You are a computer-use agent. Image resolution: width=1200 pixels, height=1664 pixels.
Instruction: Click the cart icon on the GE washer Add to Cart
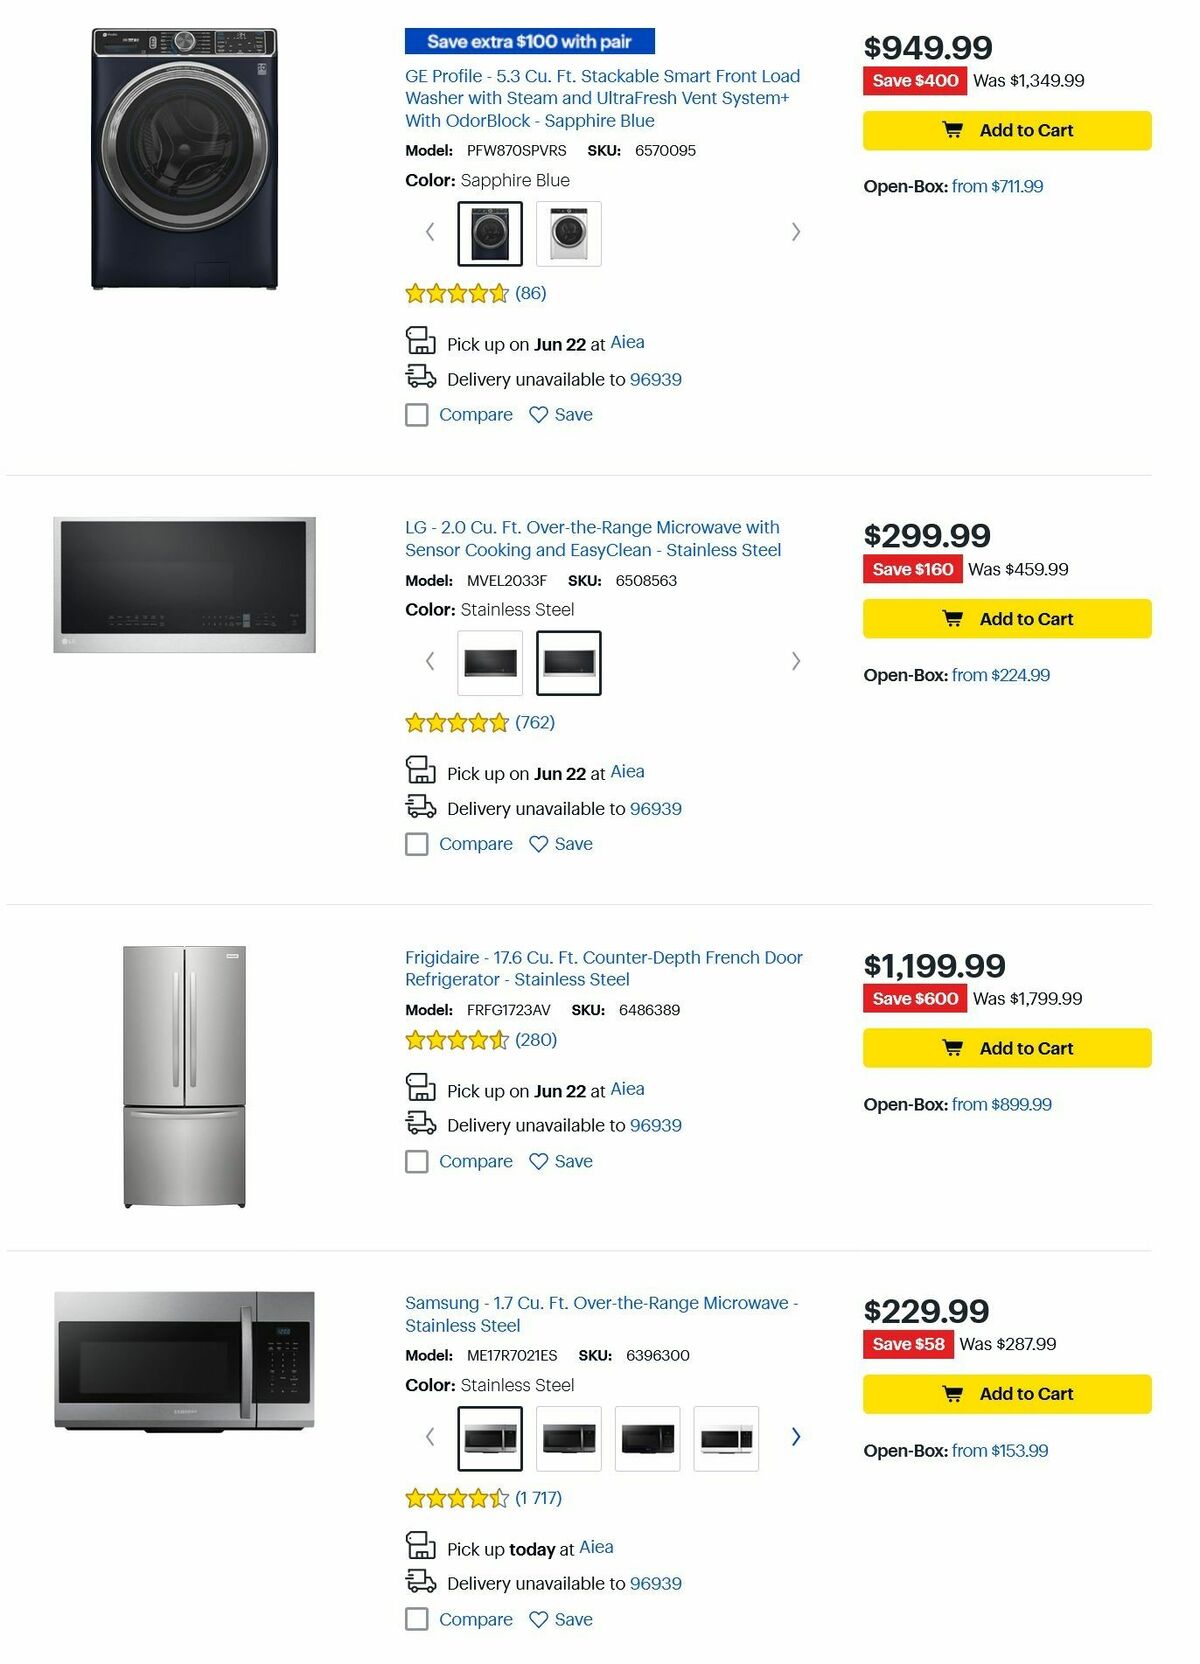point(956,129)
